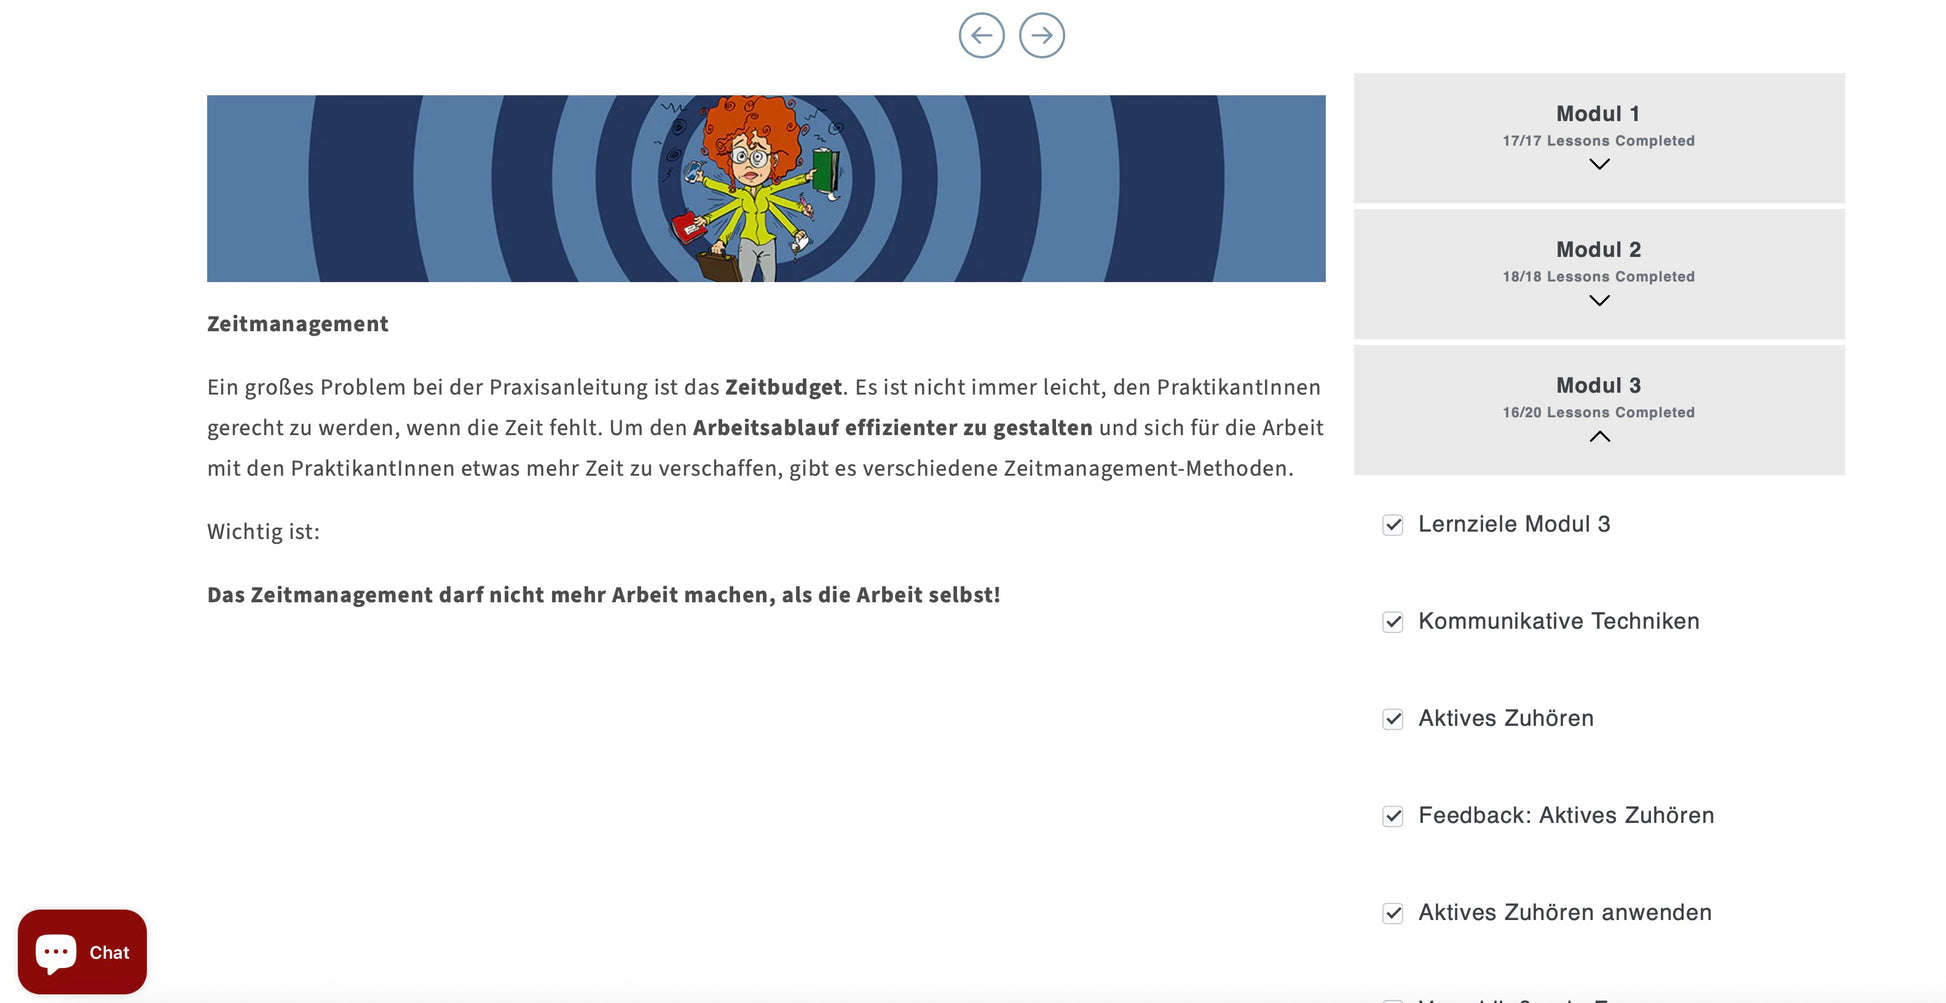Click the speech bubble chat icon

pos(56,952)
